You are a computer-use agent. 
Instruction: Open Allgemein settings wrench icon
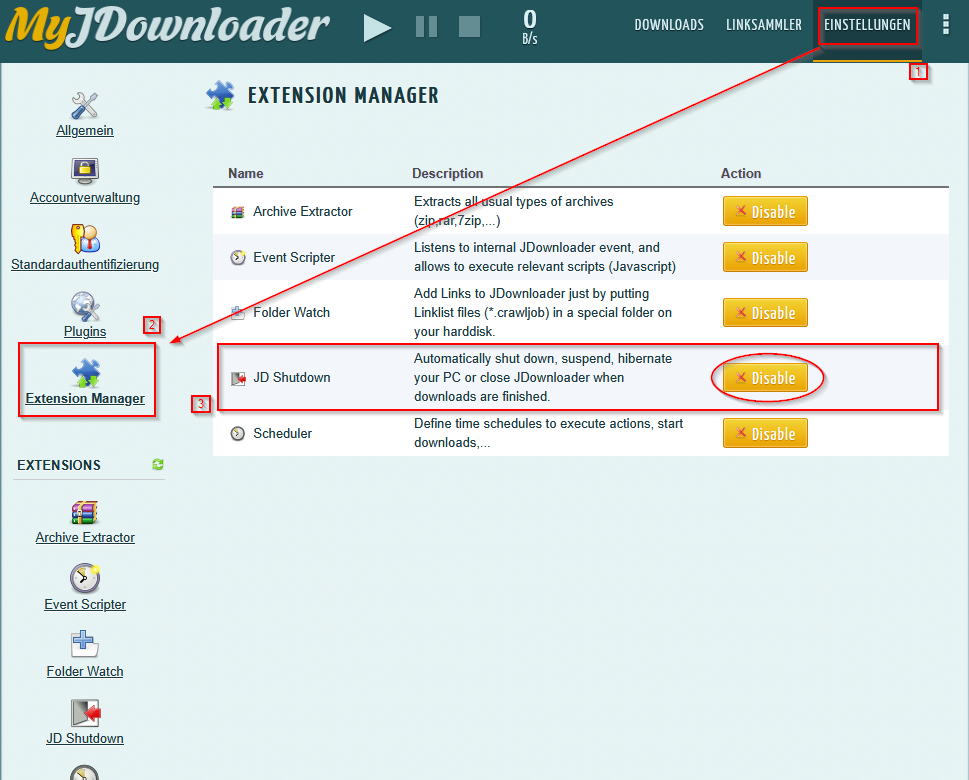85,105
